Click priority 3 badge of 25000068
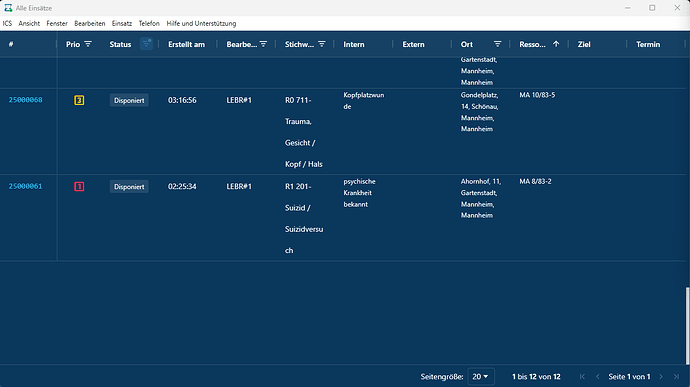Image resolution: width=690 pixels, height=387 pixels. (x=79, y=100)
